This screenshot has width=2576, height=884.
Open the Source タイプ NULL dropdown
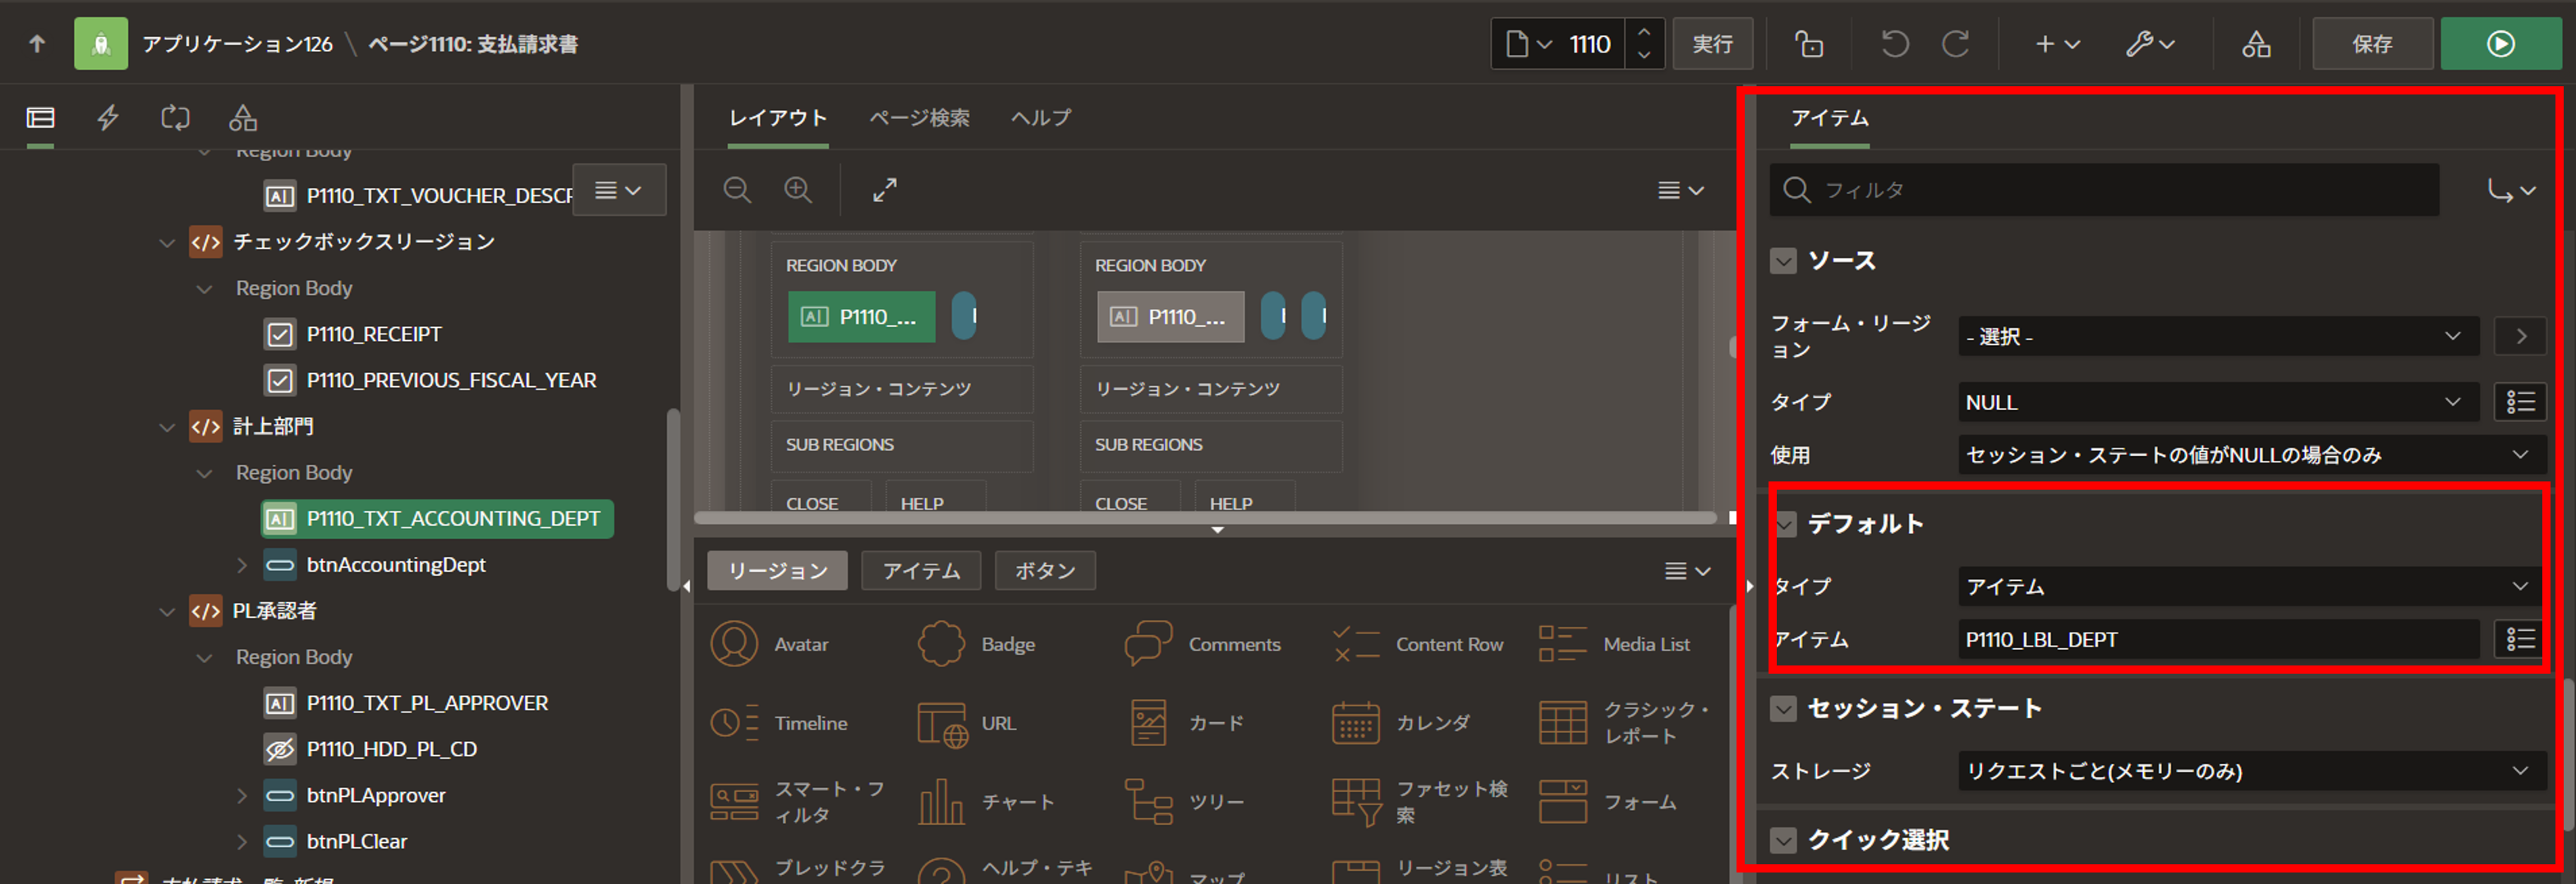(2217, 402)
